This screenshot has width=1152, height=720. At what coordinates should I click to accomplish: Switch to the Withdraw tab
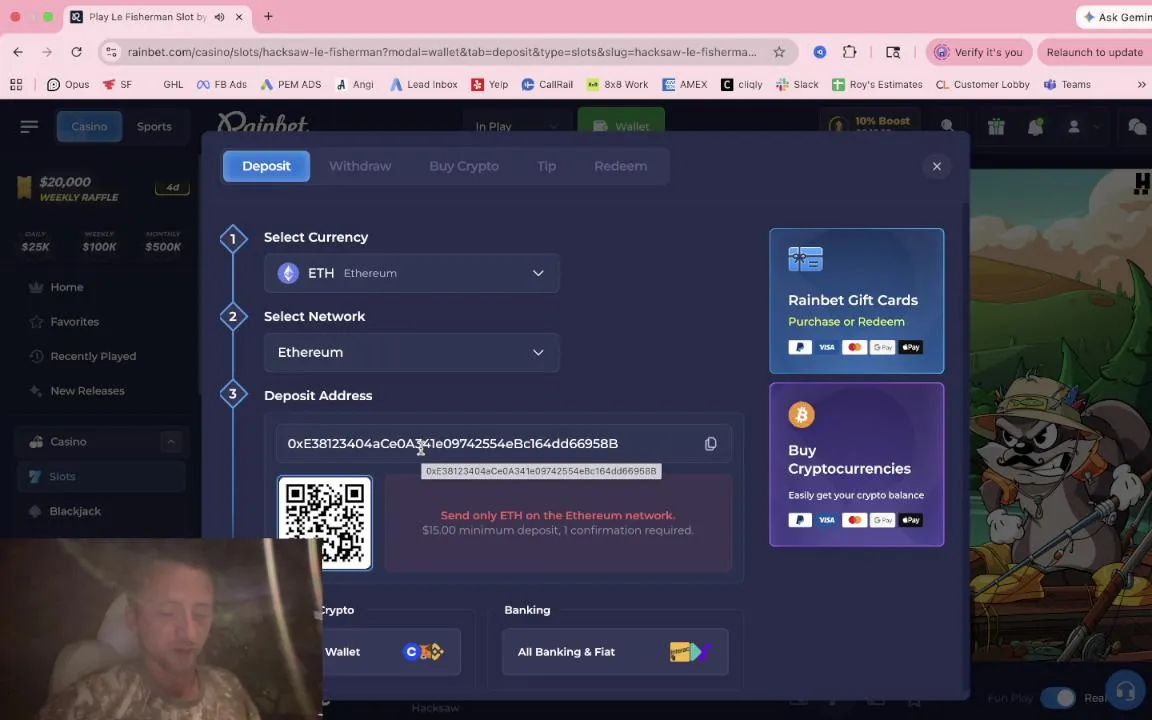tap(360, 166)
